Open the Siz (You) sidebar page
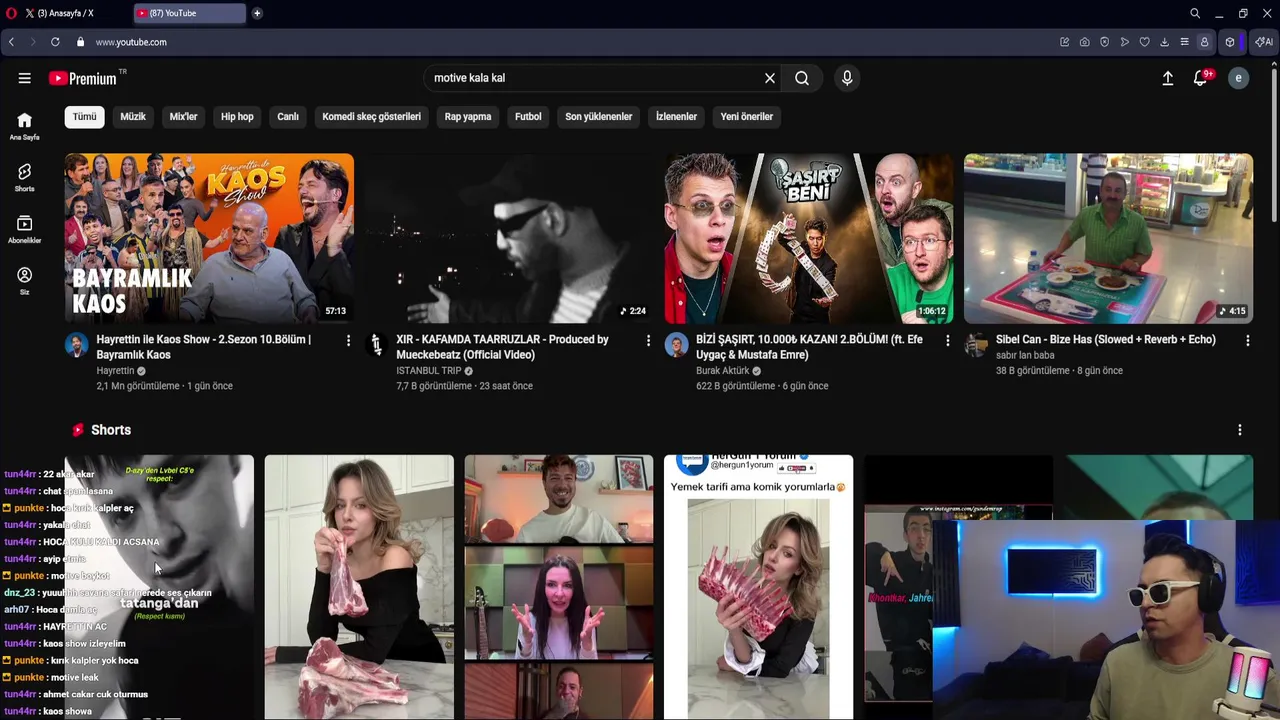The image size is (1280, 720). click(x=24, y=281)
